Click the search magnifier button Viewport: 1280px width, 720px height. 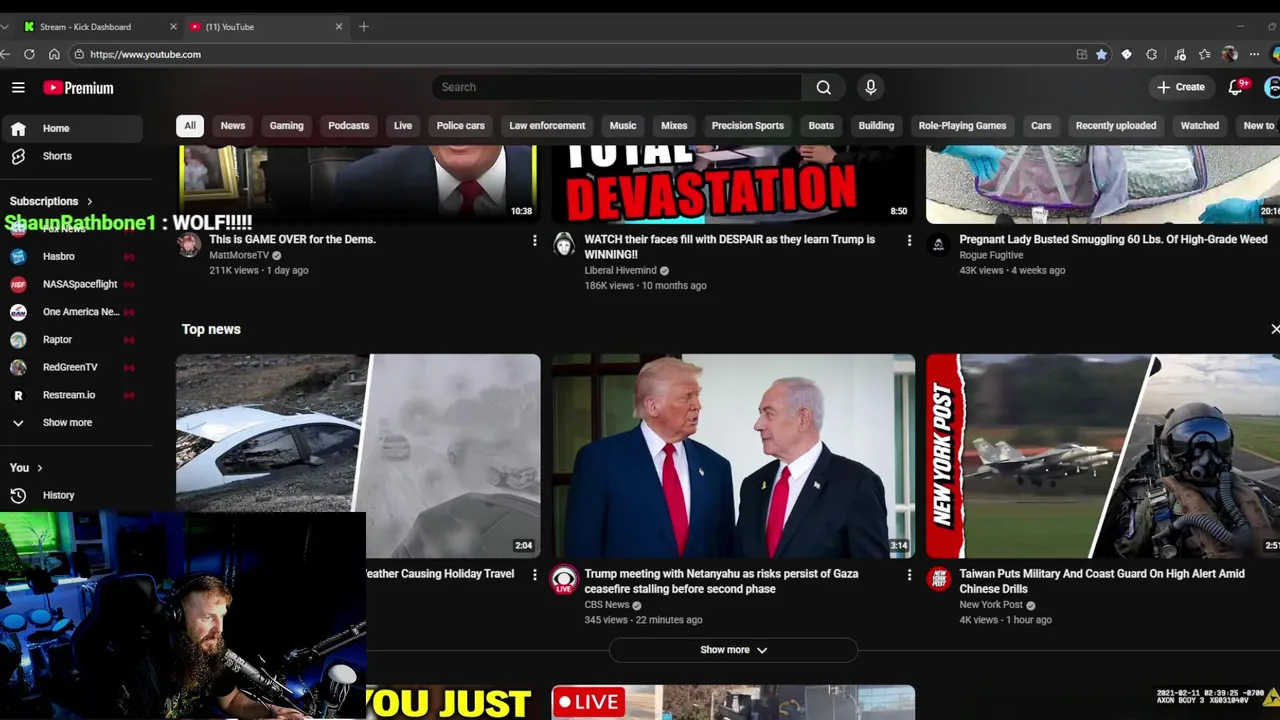823,87
